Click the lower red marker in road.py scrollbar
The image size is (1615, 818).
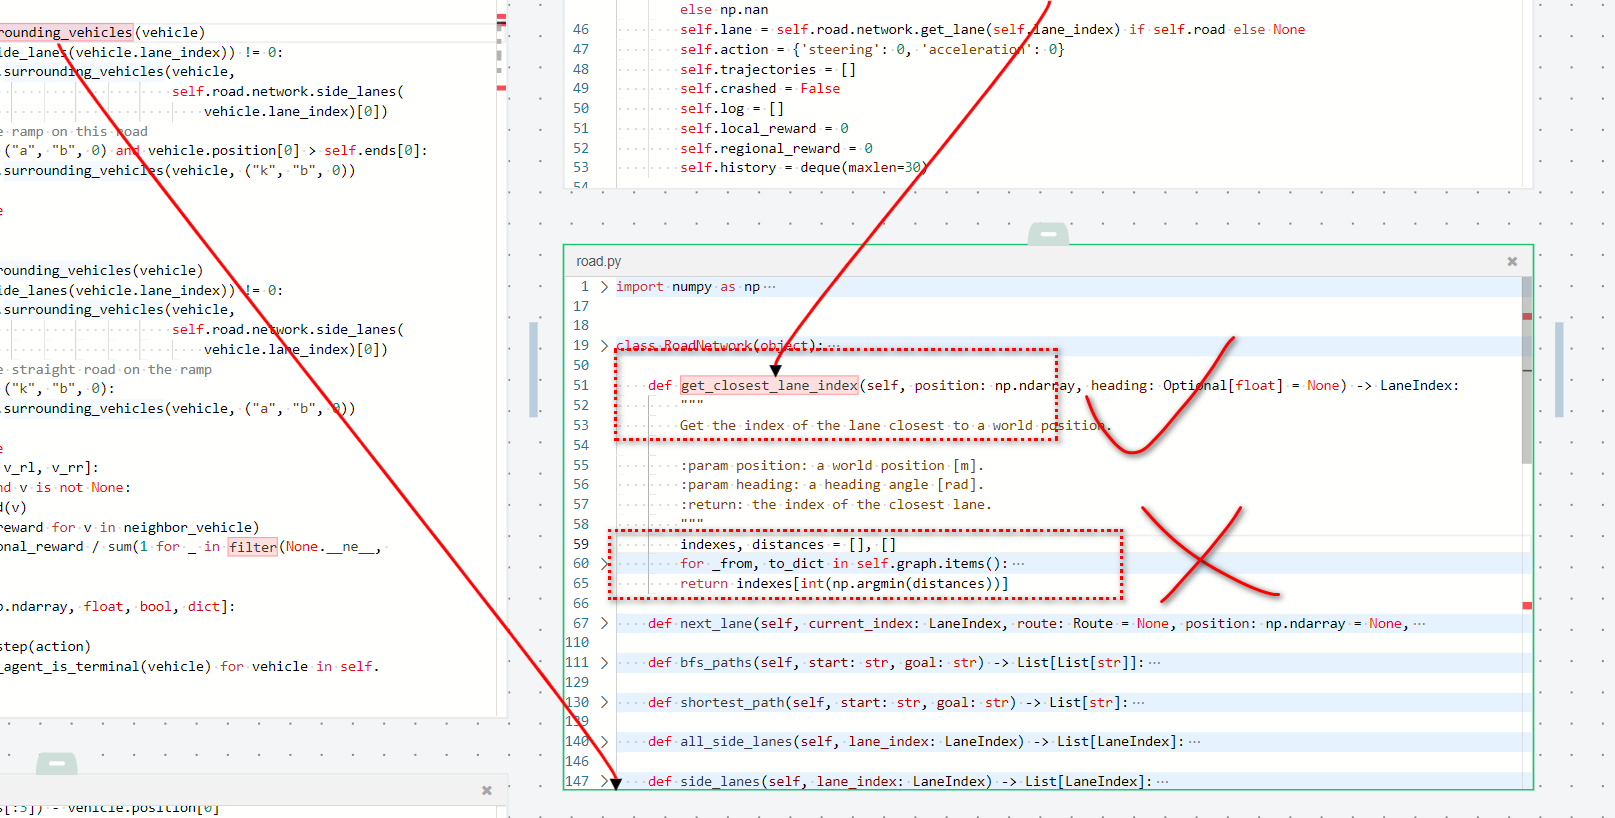(1527, 605)
